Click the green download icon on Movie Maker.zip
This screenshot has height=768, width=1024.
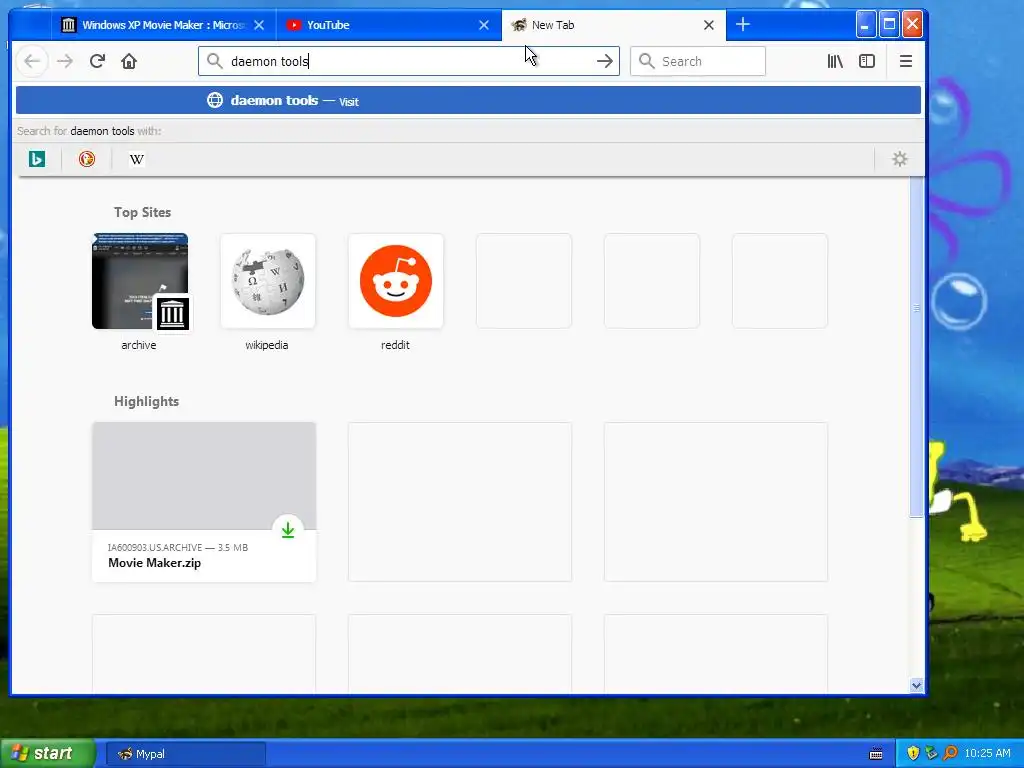tap(288, 530)
